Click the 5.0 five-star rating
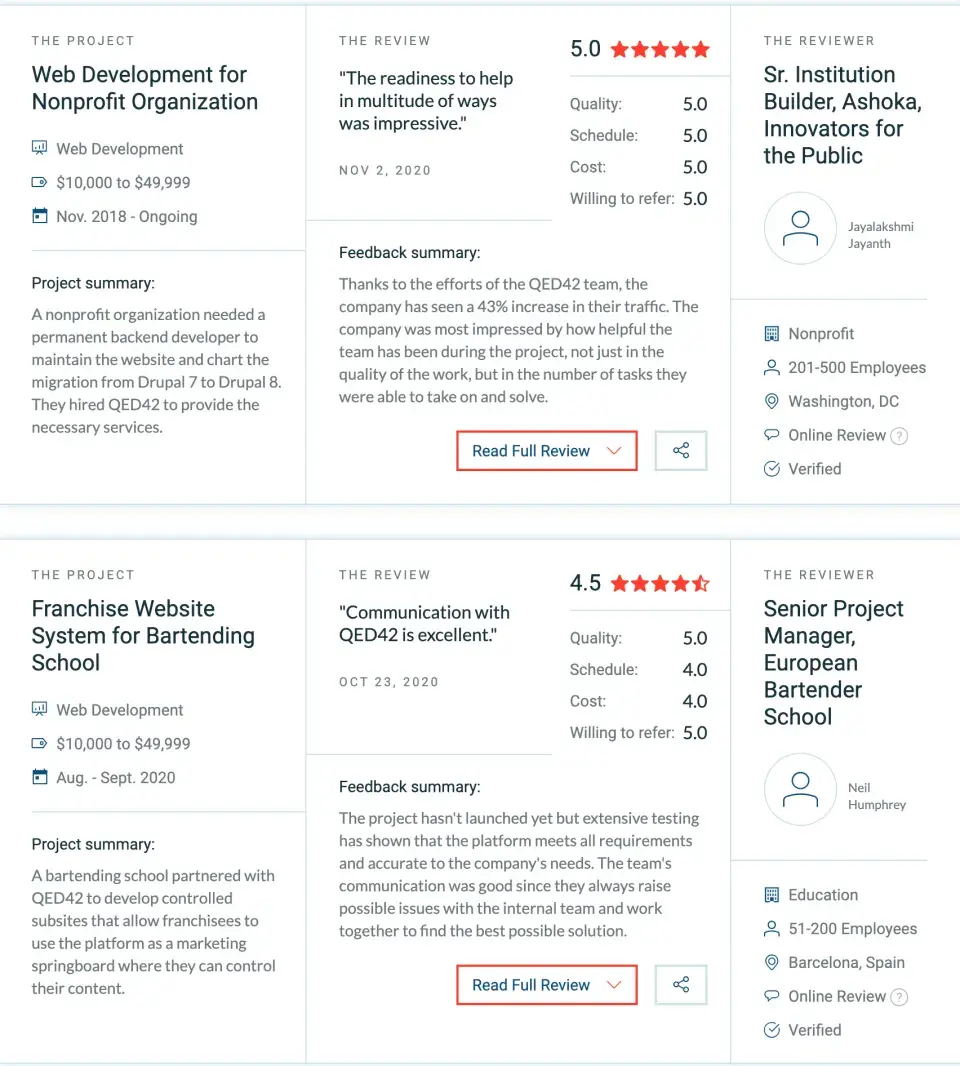The width and height of the screenshot is (960, 1066). 640,49
